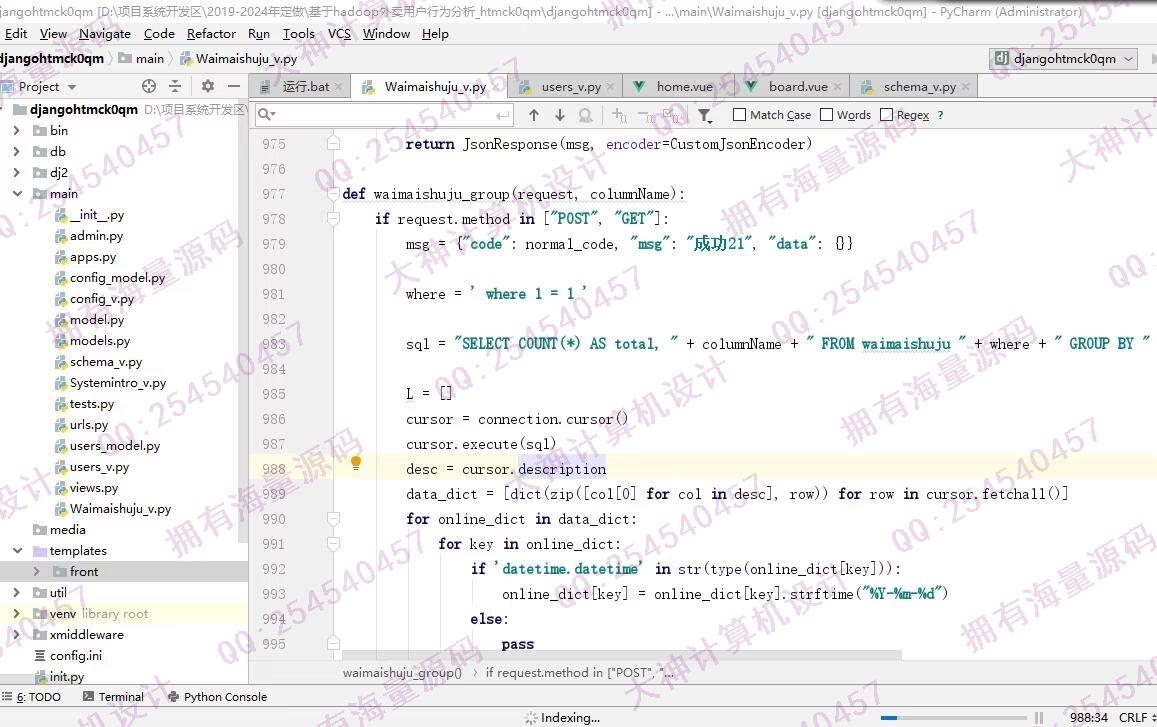Expand the xmiddleware folder
This screenshot has width=1157, height=727.
coord(17,635)
